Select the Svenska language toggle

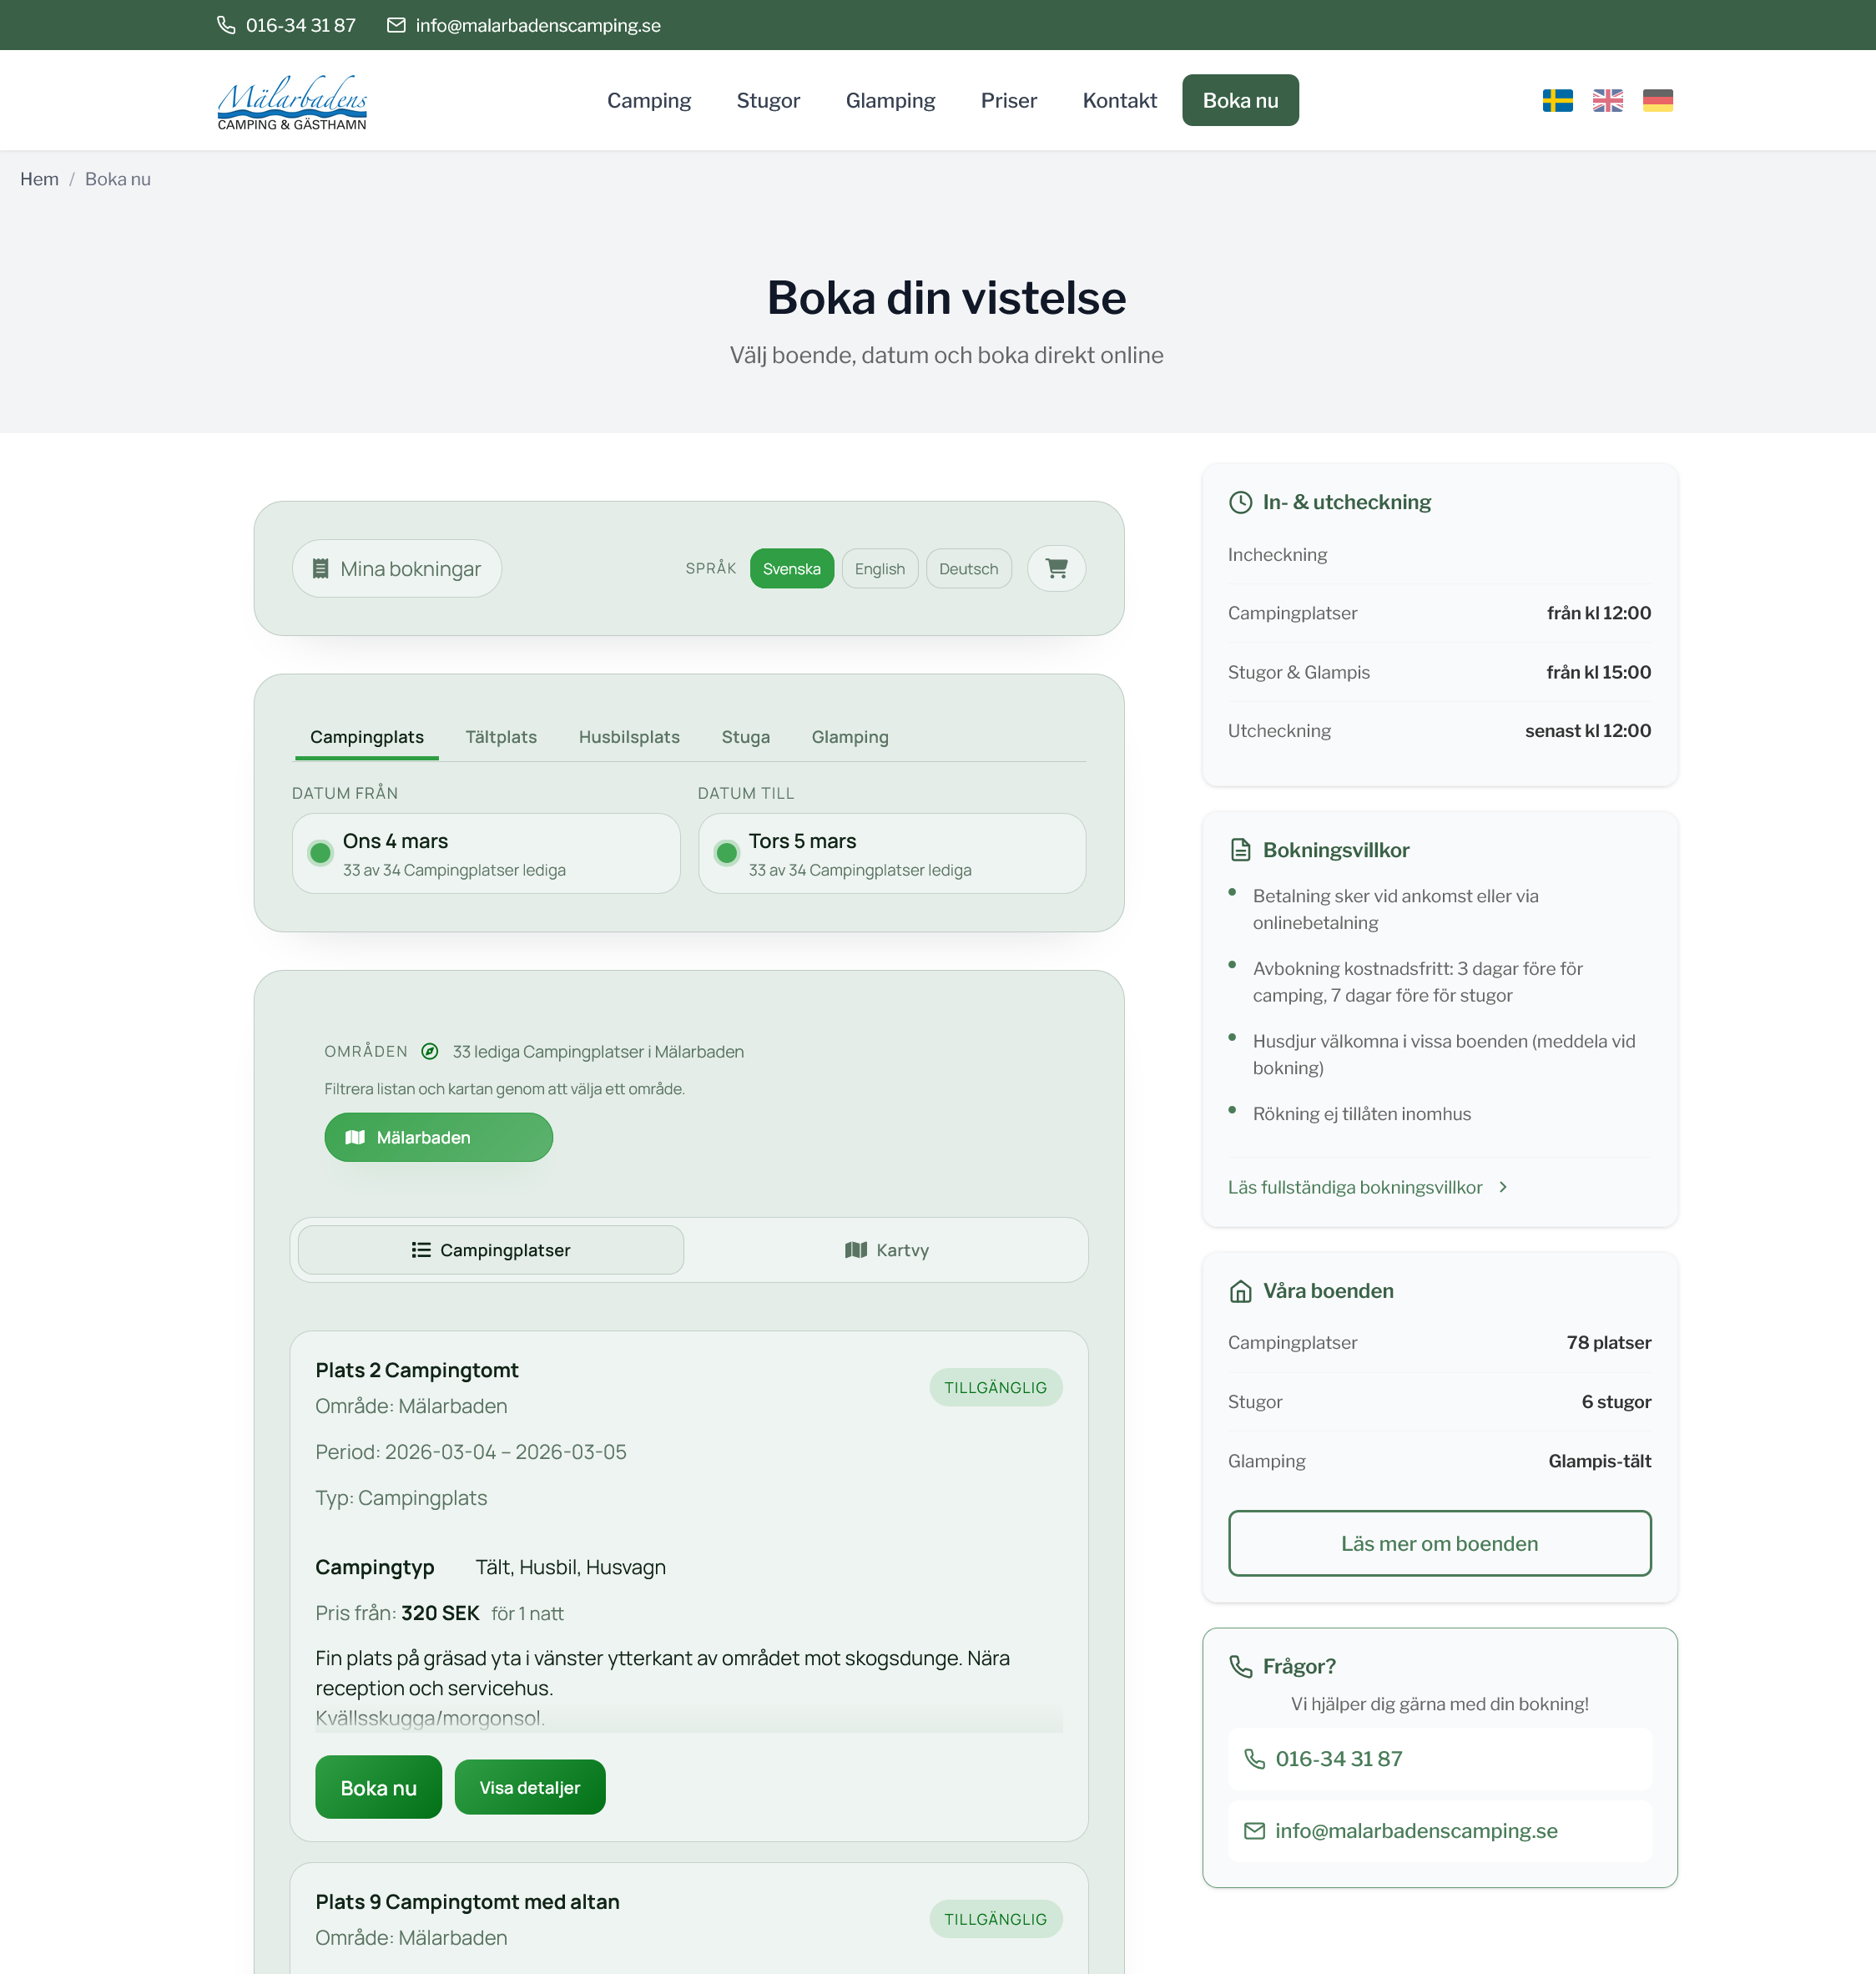791,568
